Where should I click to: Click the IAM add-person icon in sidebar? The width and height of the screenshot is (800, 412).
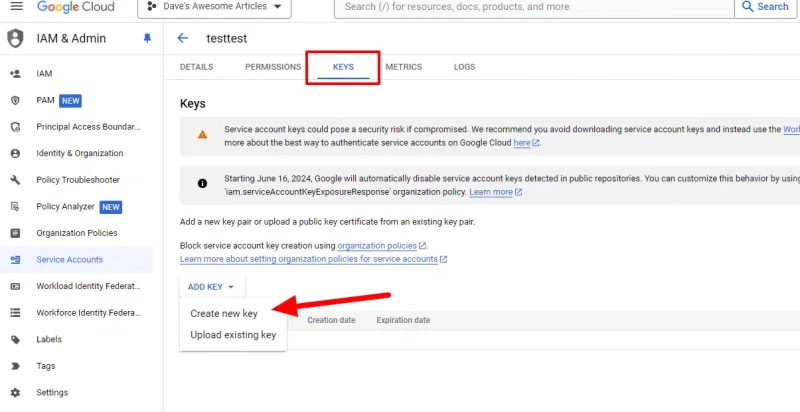pyautogui.click(x=15, y=74)
